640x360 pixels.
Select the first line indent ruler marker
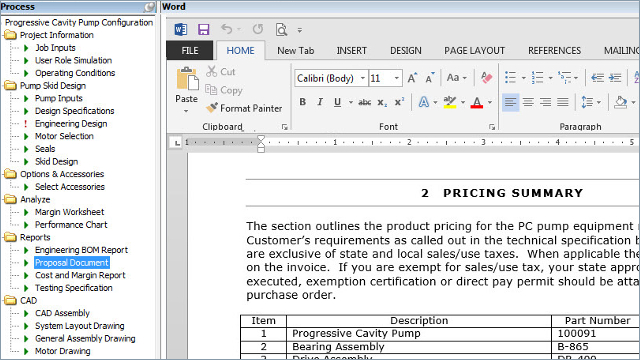[x=261, y=139]
